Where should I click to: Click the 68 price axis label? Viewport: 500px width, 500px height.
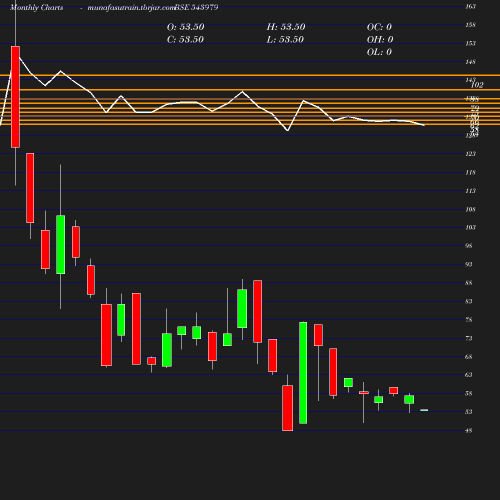(469, 357)
